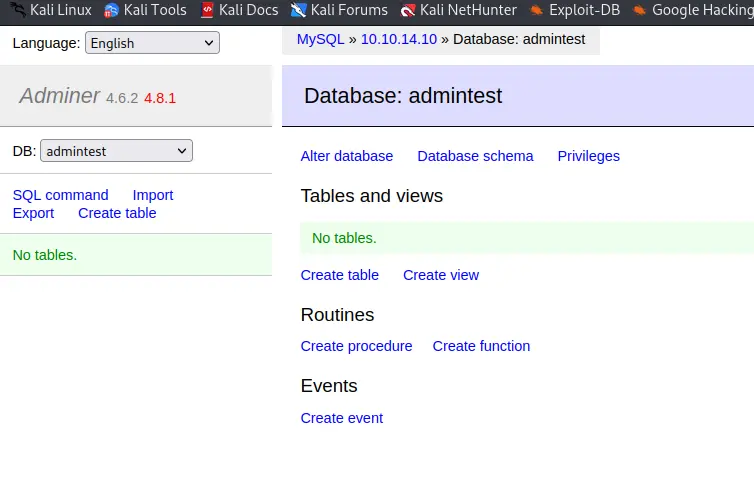Open the Privileges link

click(589, 156)
